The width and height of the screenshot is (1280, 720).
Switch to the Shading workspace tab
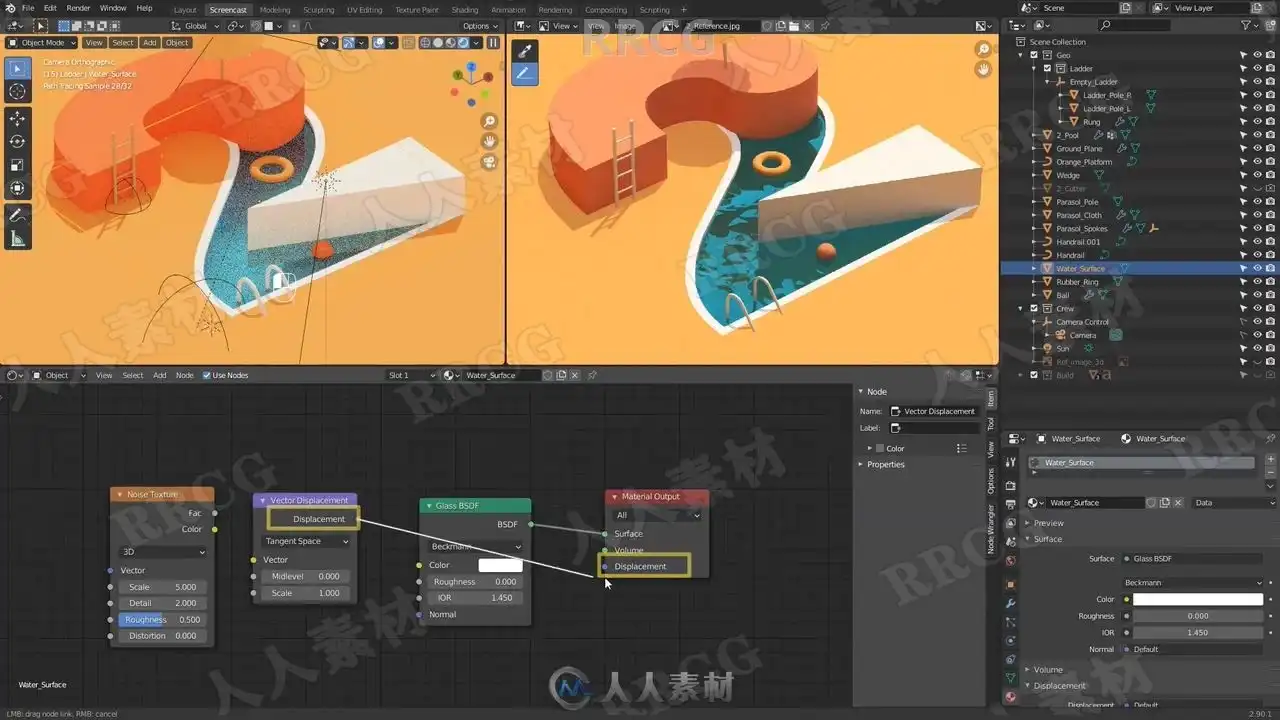click(465, 10)
